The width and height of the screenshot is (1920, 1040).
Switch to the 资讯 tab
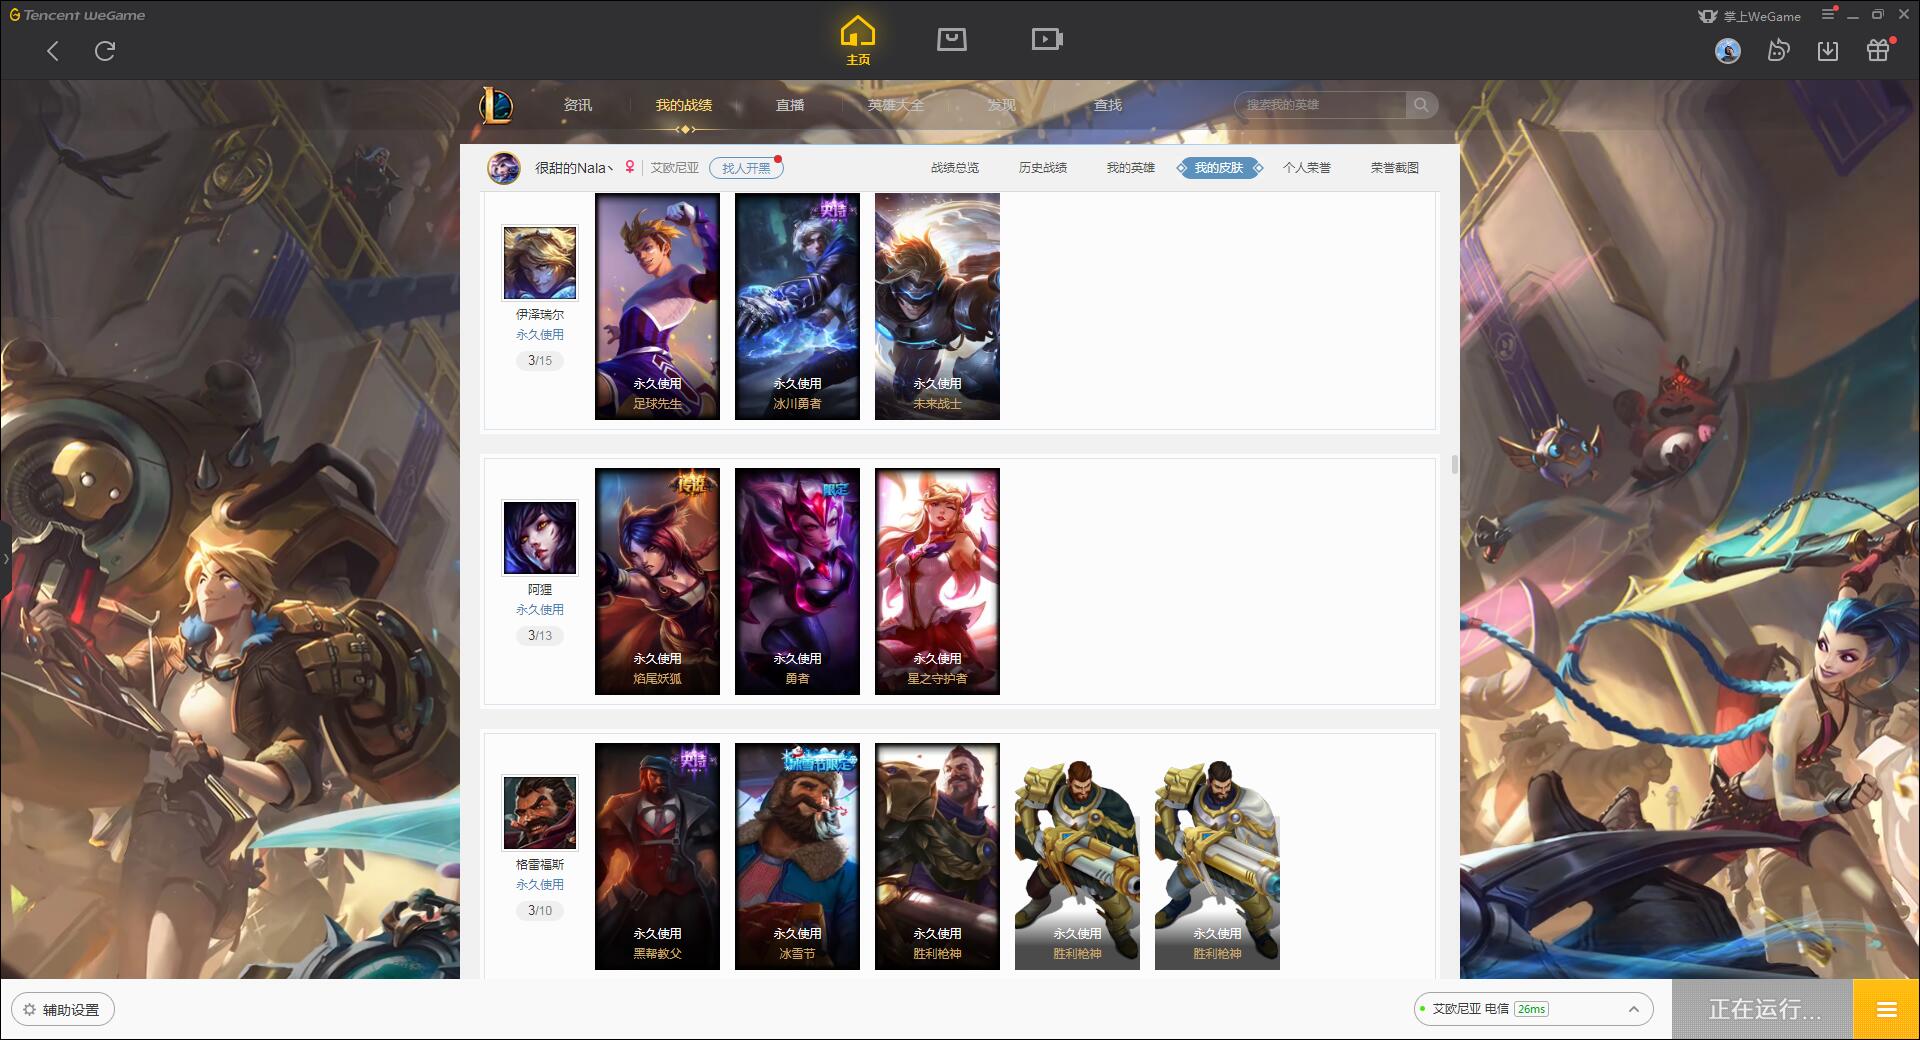tap(578, 105)
